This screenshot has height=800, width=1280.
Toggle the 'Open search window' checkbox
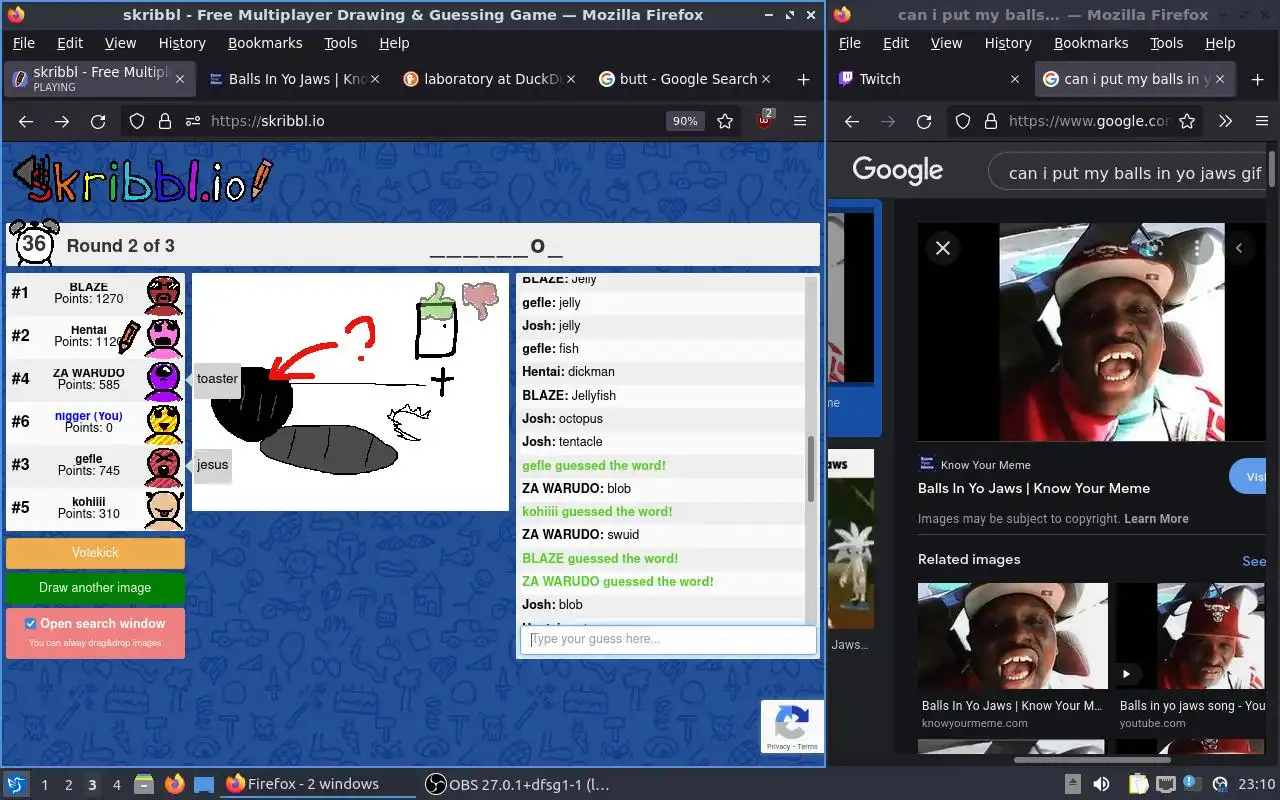click(30, 623)
